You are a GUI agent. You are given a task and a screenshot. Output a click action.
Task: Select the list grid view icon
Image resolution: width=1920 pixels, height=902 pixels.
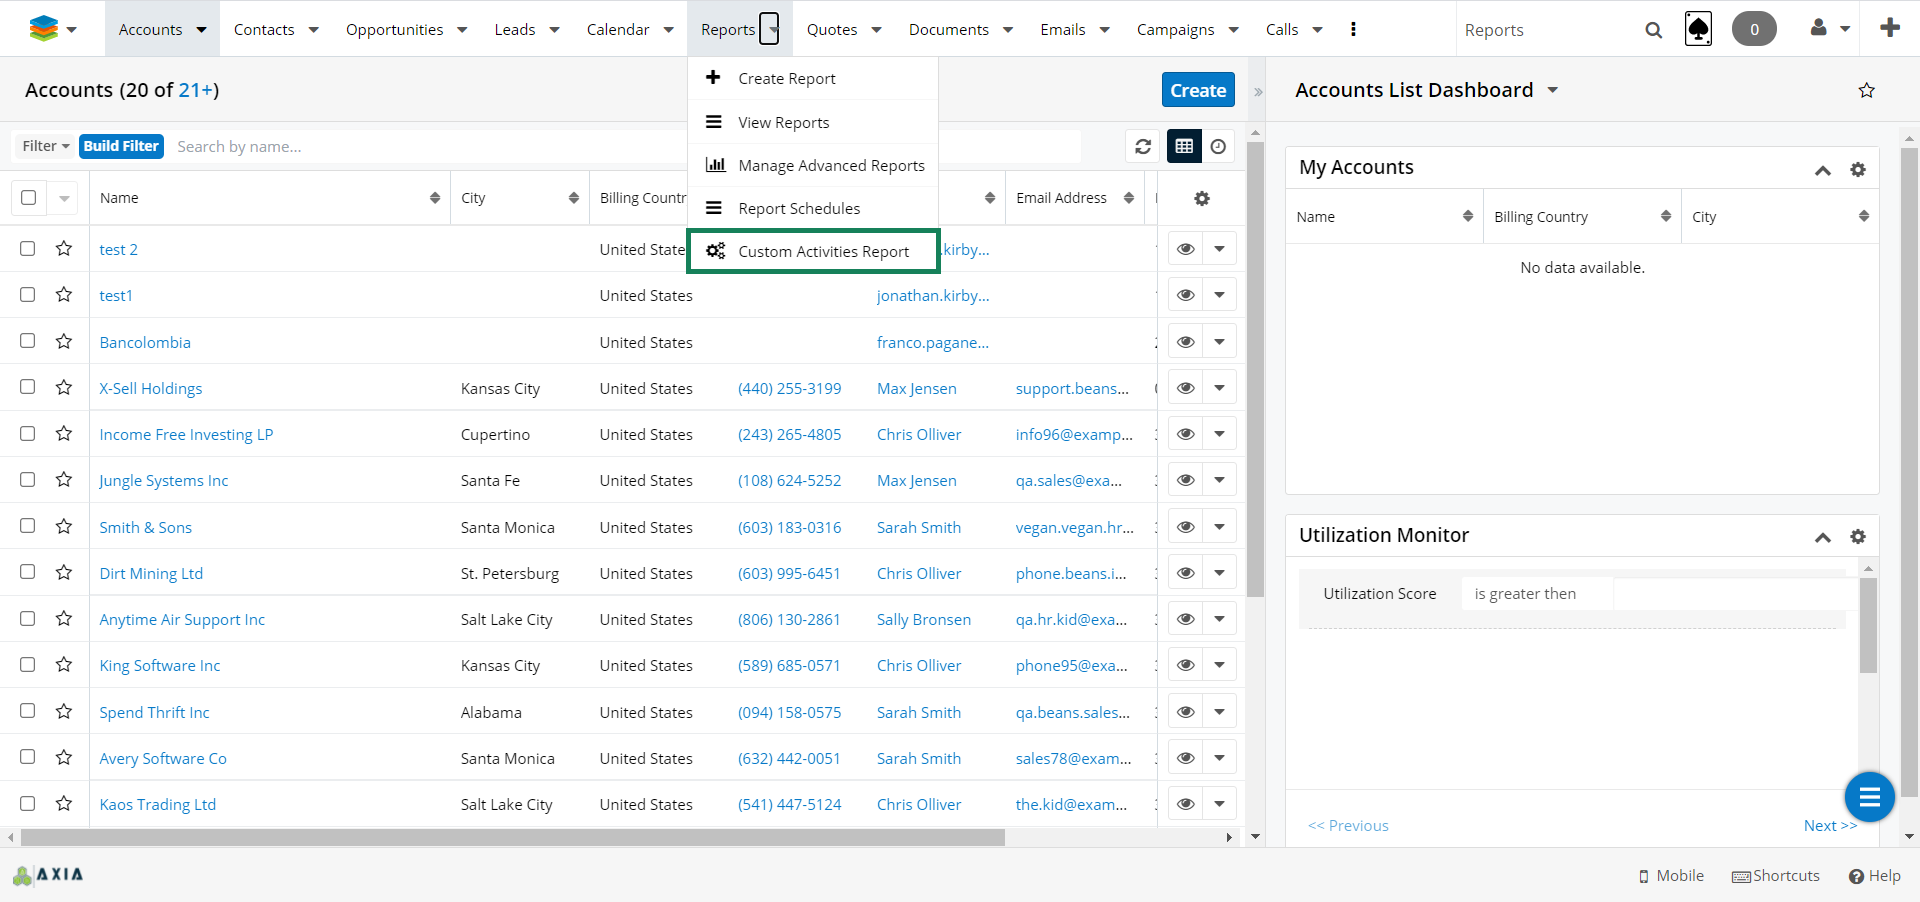1184,147
